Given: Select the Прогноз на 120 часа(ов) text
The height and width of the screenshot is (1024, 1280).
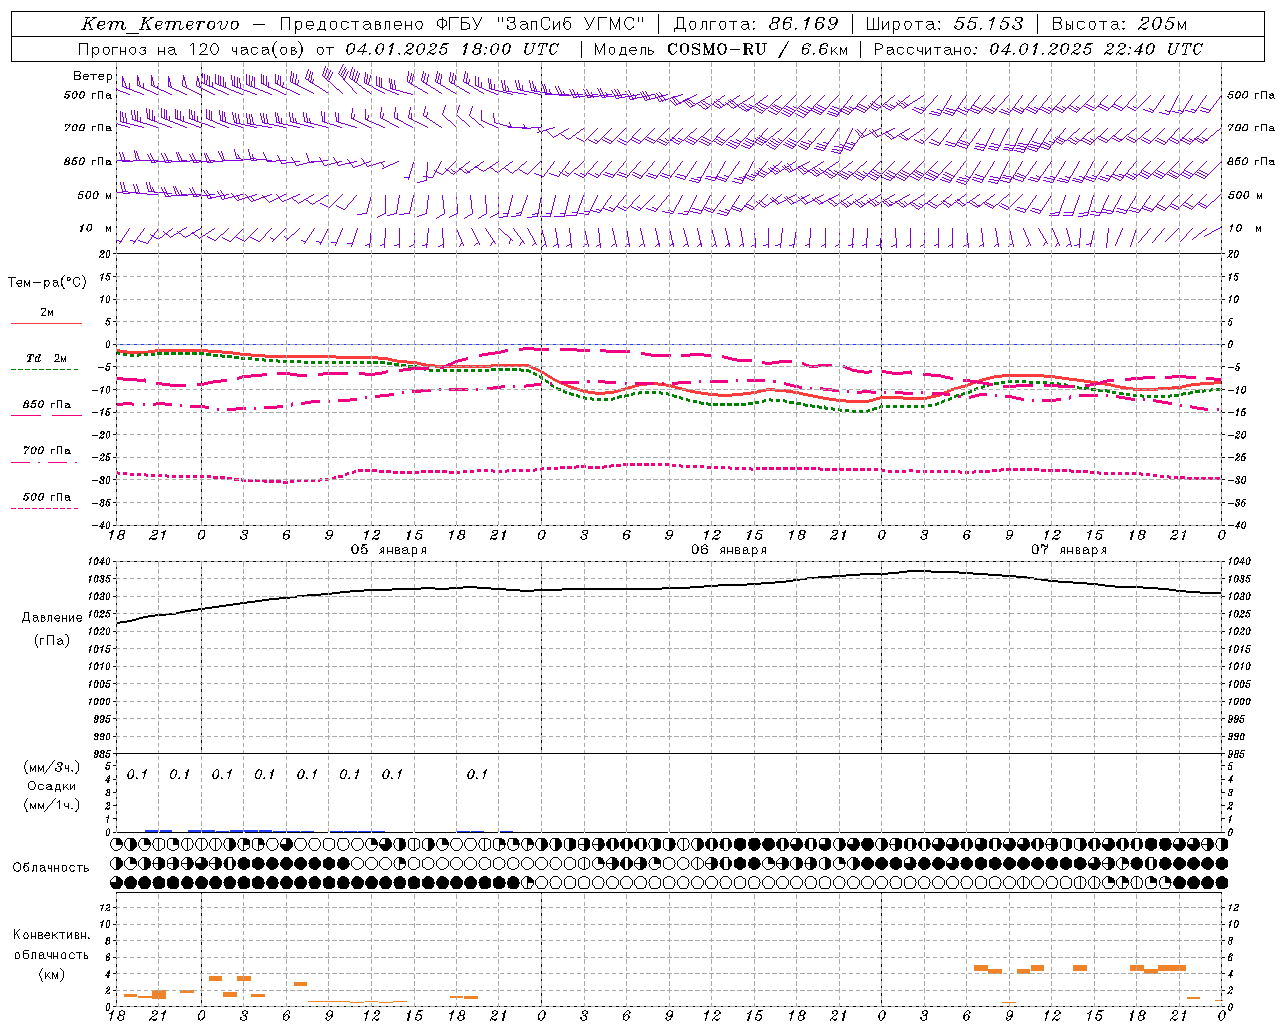Looking at the screenshot, I should (x=193, y=49).
